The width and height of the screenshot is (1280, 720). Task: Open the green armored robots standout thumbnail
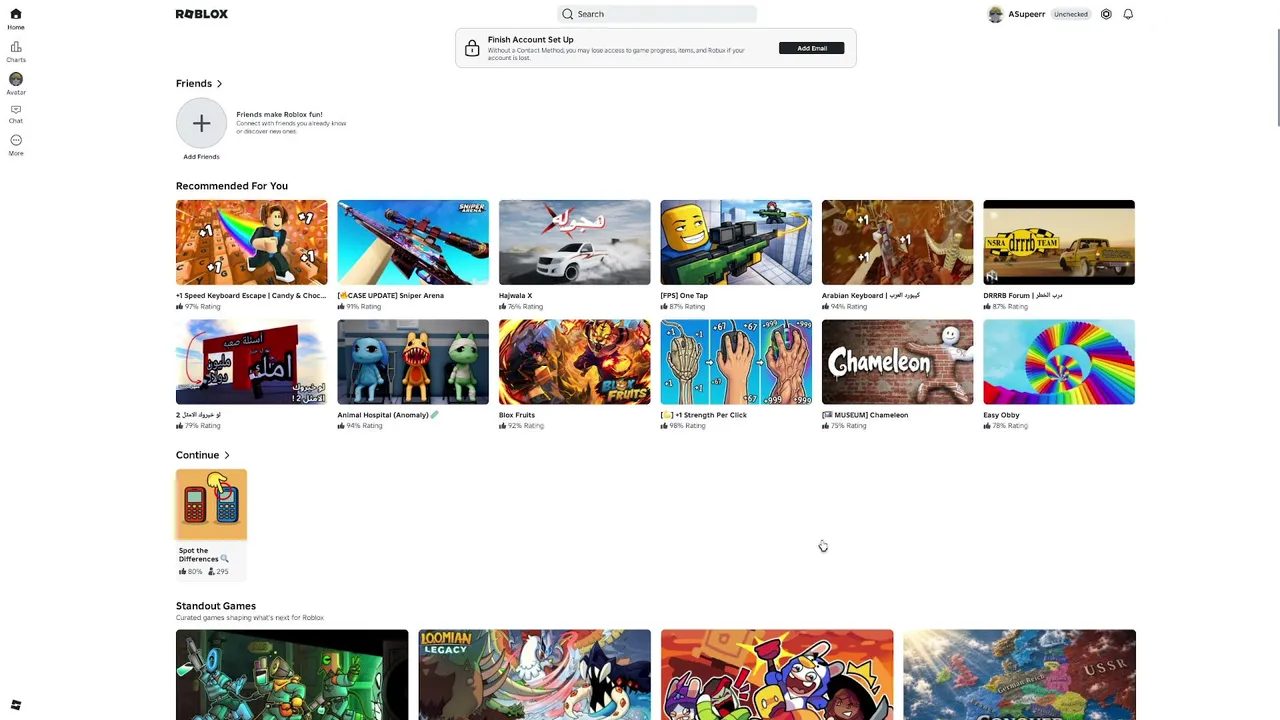point(292,675)
